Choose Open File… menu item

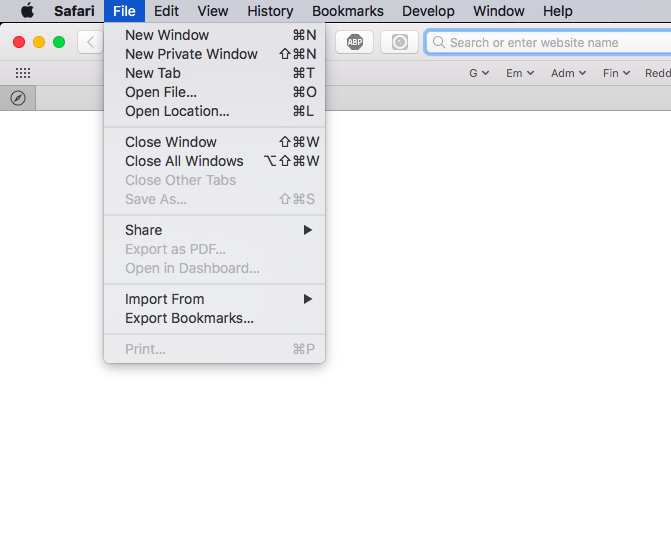click(x=214, y=92)
